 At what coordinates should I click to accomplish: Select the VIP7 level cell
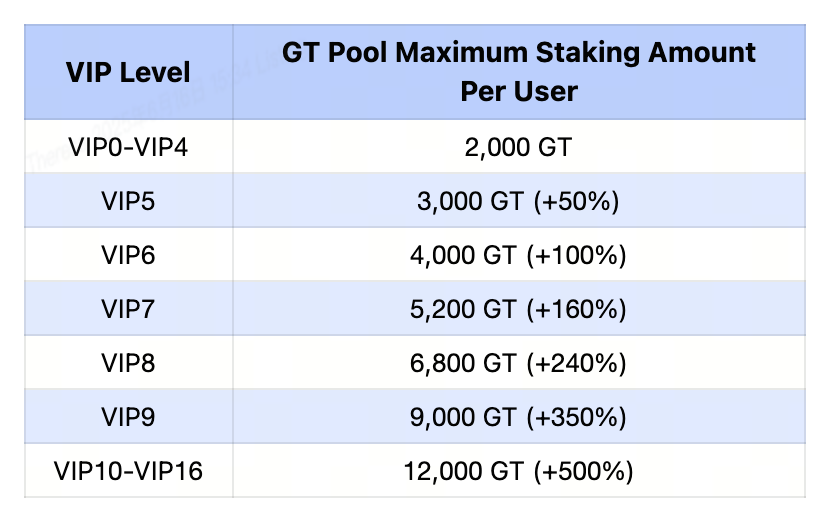point(128,310)
